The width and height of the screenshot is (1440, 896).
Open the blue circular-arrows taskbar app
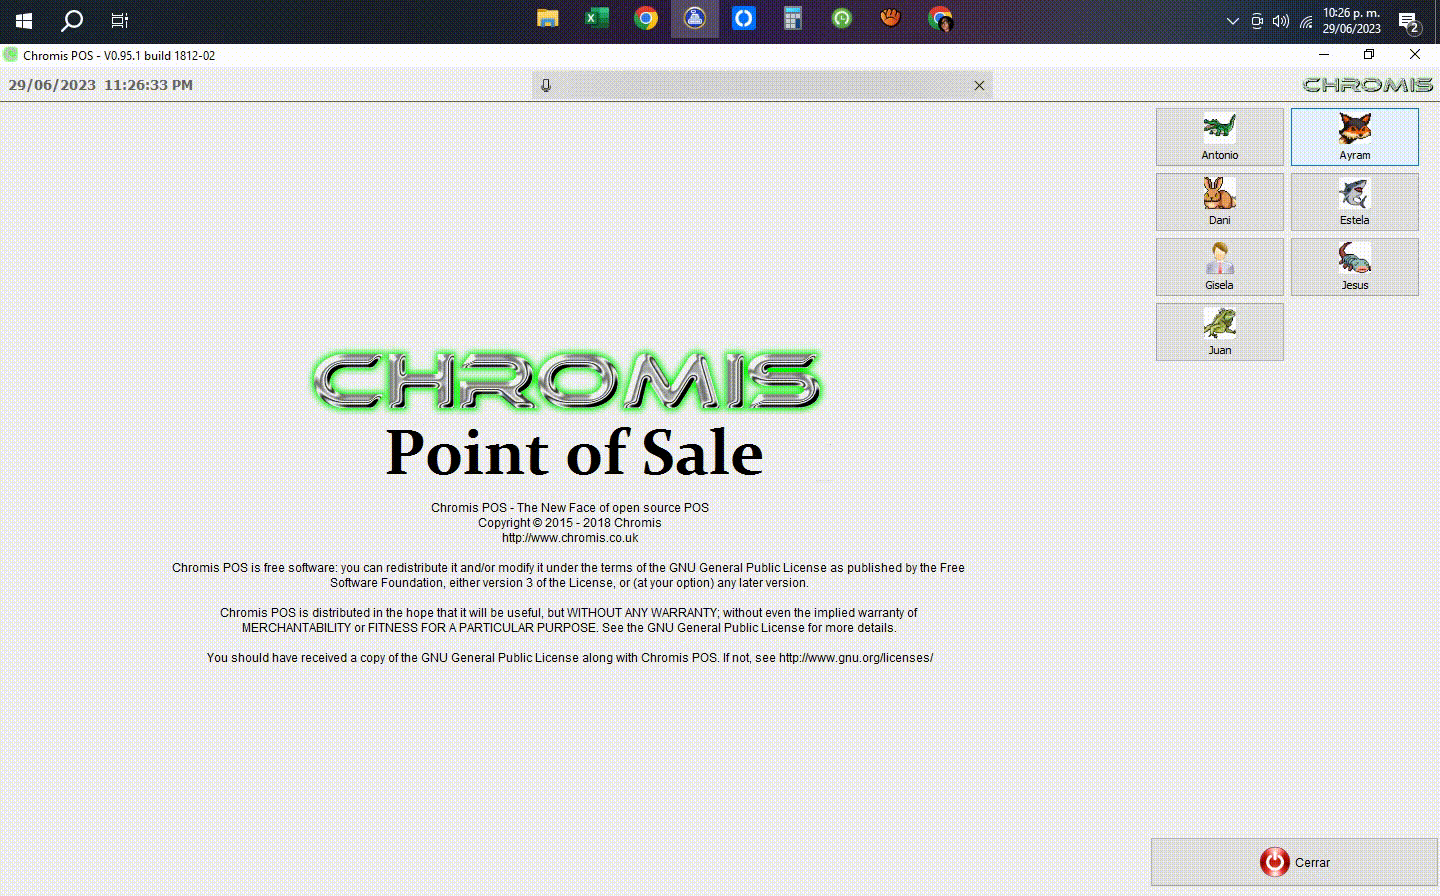(x=743, y=19)
